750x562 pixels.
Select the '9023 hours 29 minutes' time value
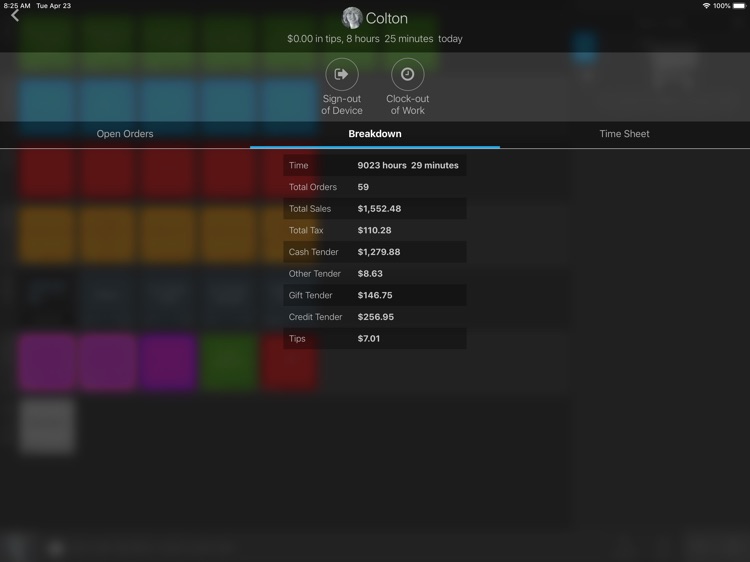click(x=408, y=165)
